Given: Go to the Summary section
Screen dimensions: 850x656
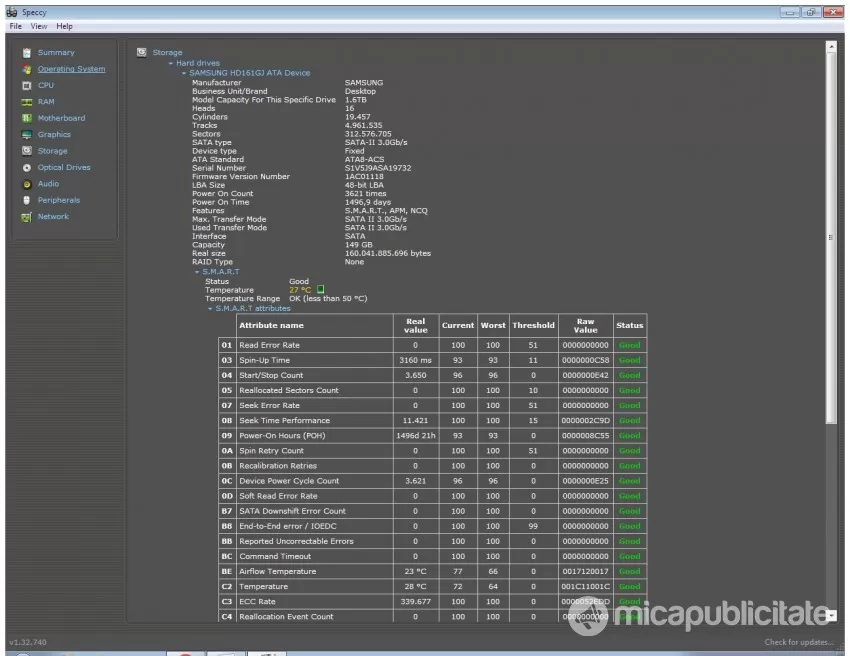Looking at the screenshot, I should 56,53.
